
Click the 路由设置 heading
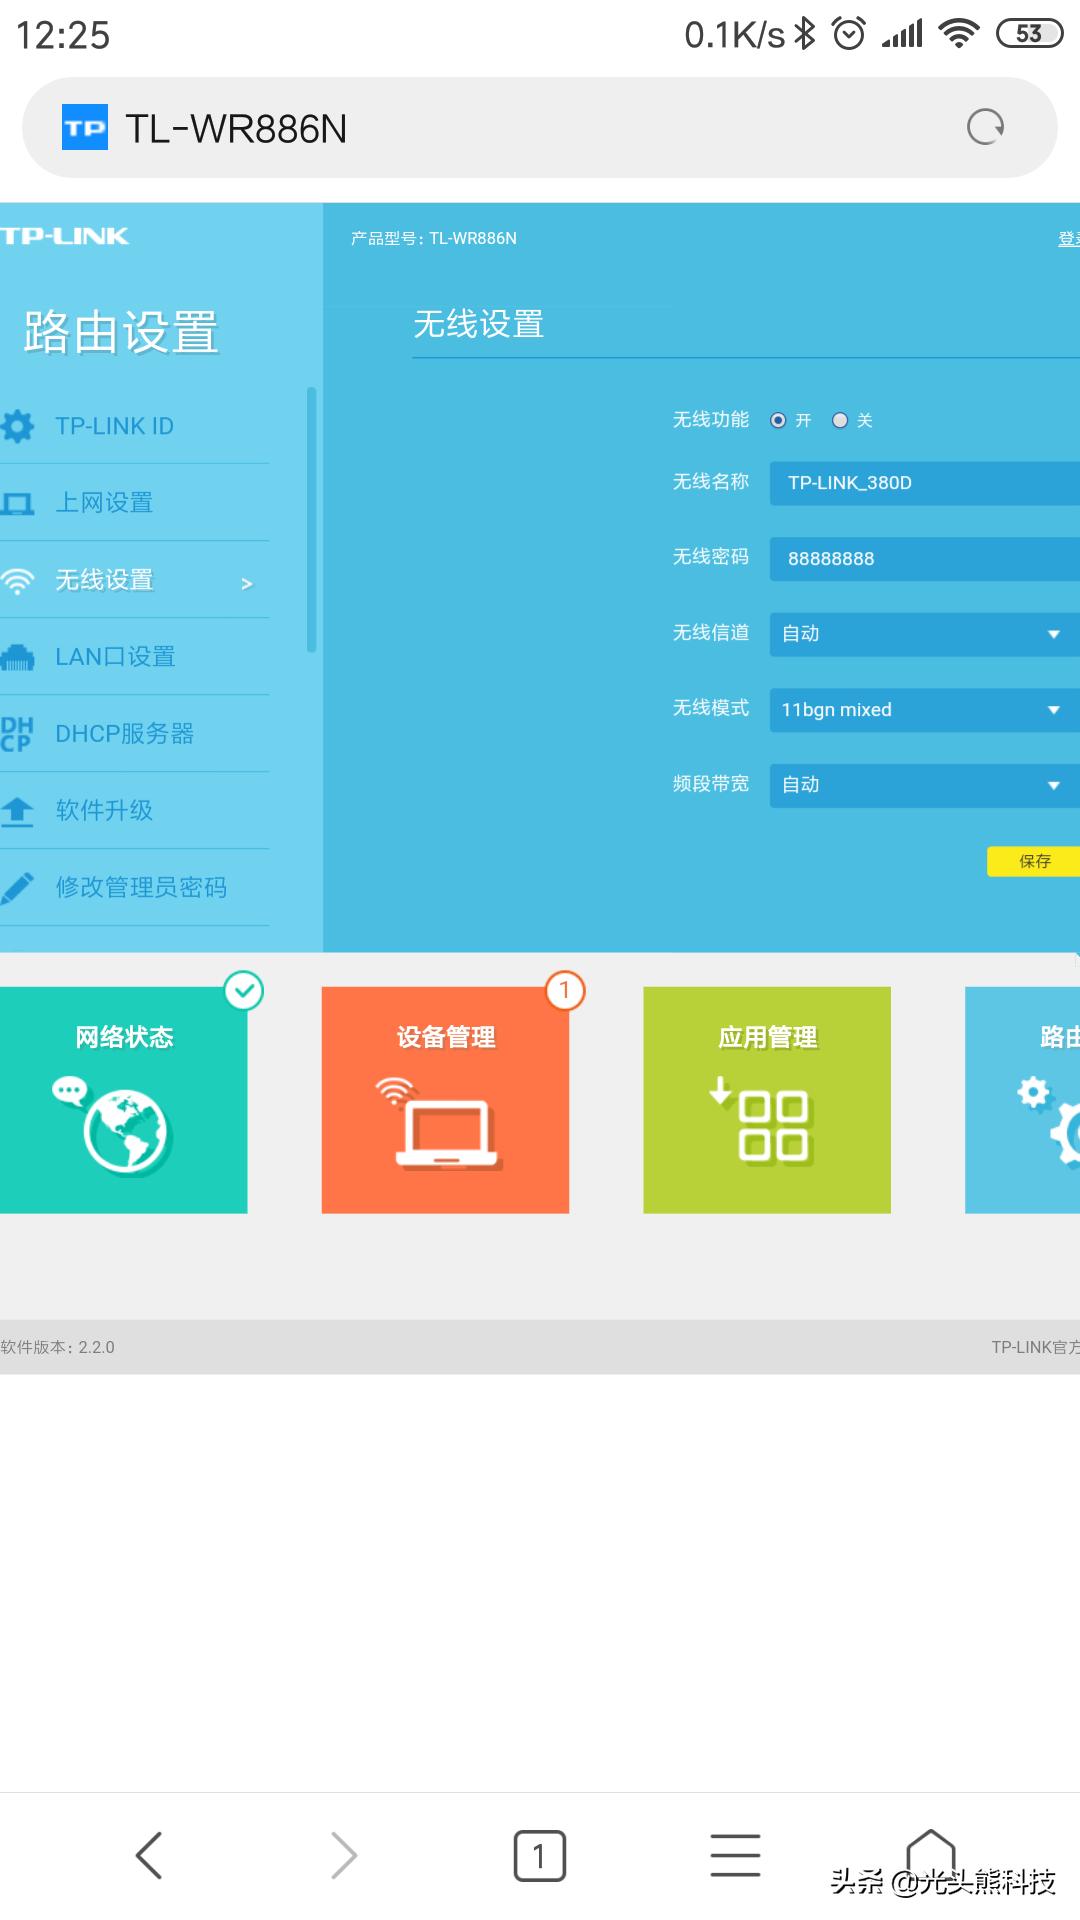coord(121,332)
